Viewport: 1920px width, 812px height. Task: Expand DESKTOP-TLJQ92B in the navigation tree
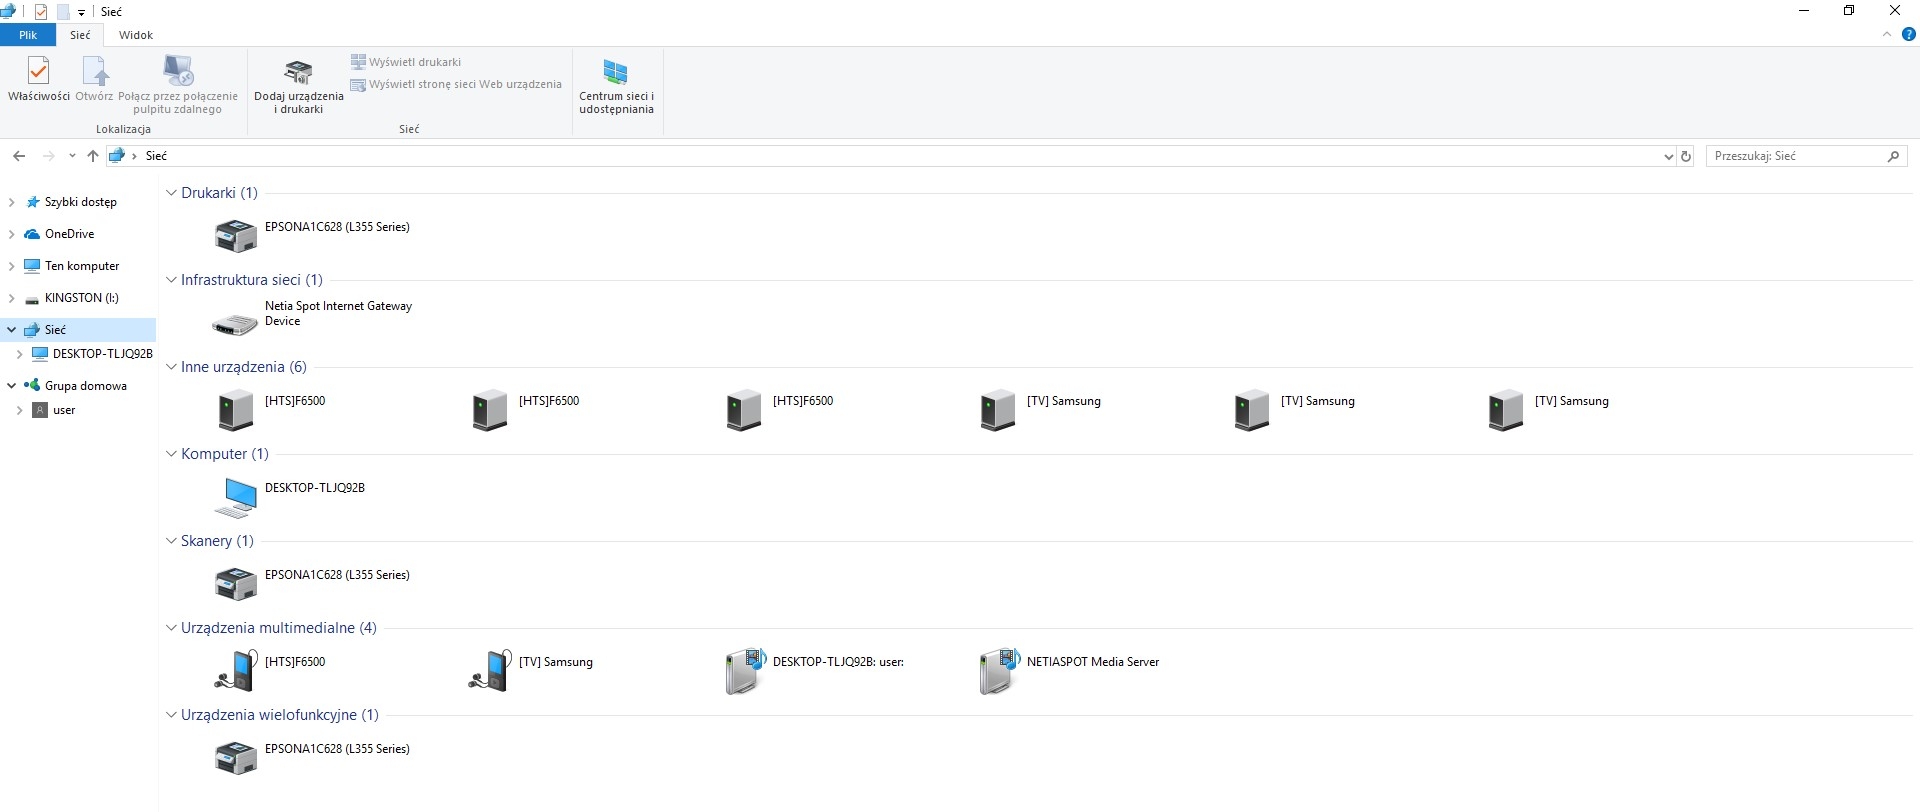coord(19,354)
